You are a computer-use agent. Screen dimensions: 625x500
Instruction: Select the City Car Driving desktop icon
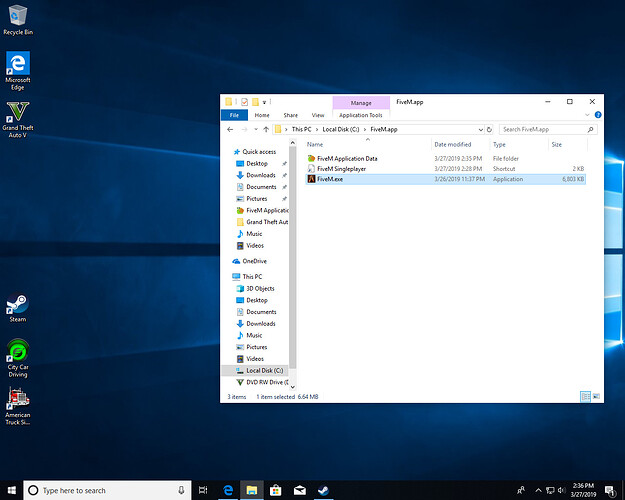tap(17, 352)
